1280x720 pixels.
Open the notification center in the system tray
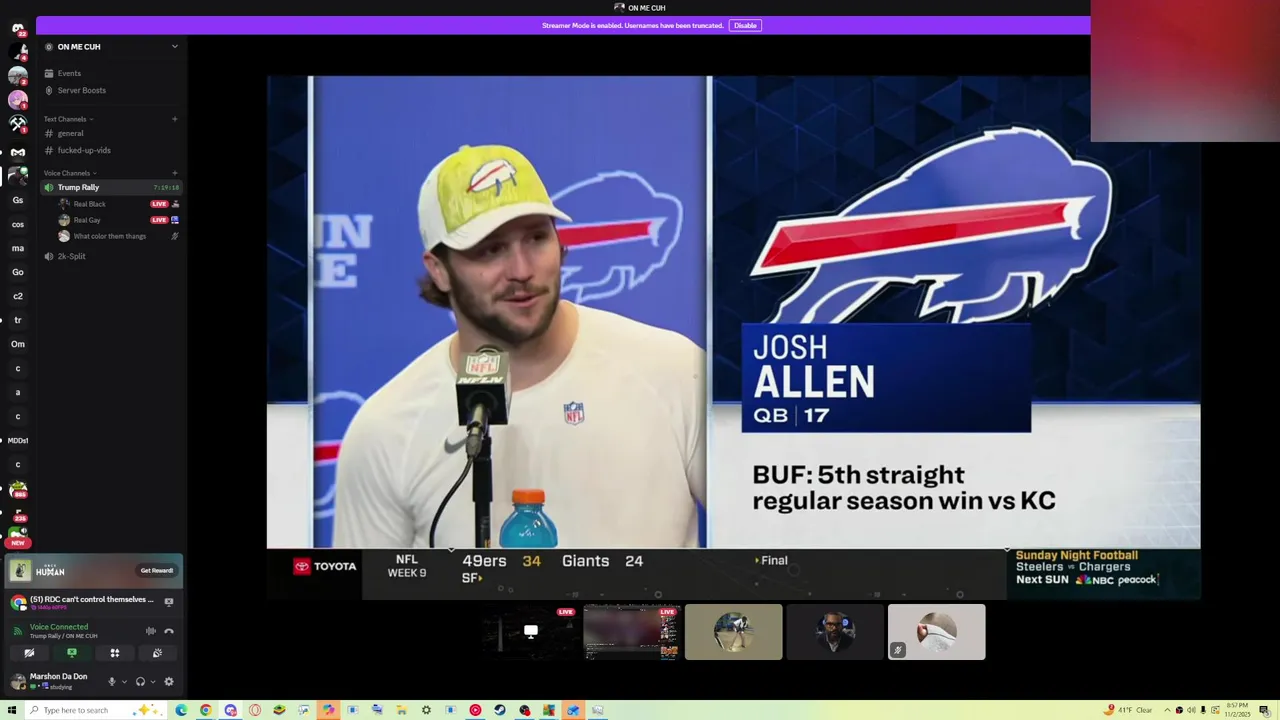[1265, 710]
